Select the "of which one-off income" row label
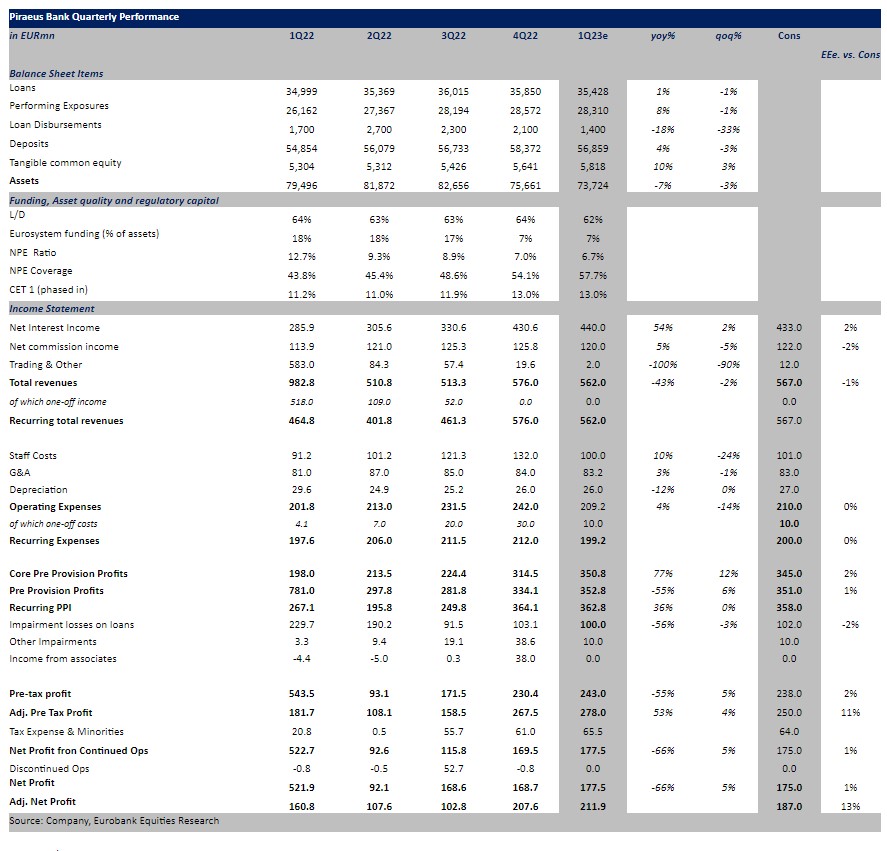This screenshot has height=851, width=887. click(x=58, y=402)
